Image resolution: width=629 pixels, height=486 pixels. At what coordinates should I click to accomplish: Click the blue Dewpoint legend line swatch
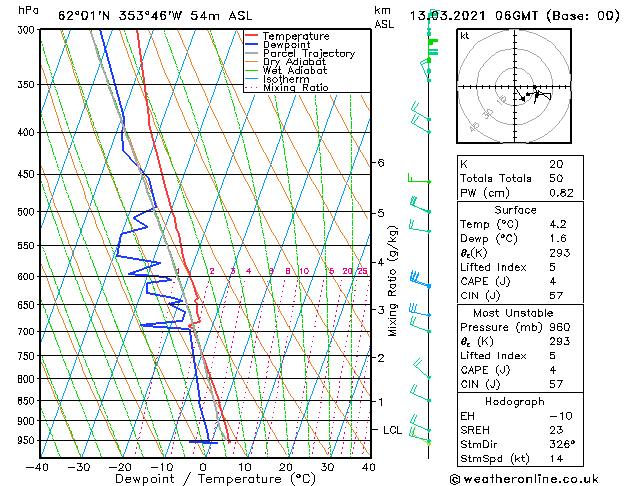(x=252, y=44)
